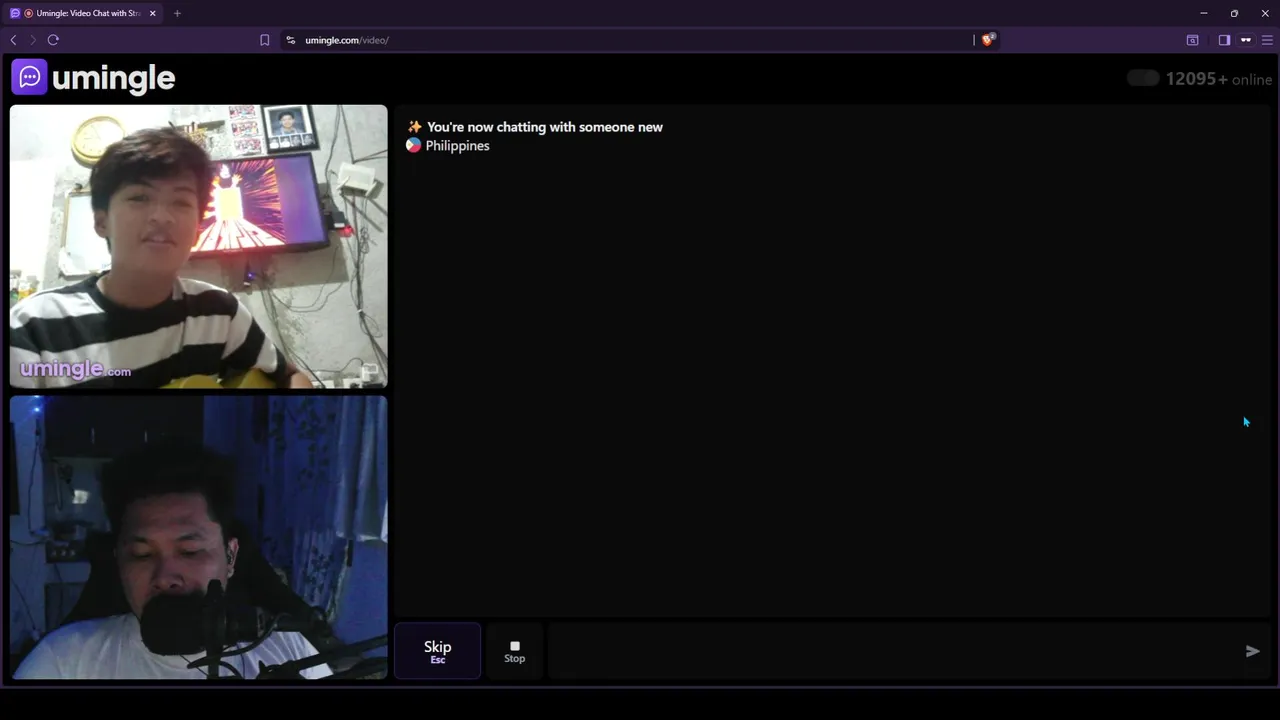This screenshot has height=720, width=1280.
Task: Toggle the browser sidebar panel icon
Action: pos(1224,40)
